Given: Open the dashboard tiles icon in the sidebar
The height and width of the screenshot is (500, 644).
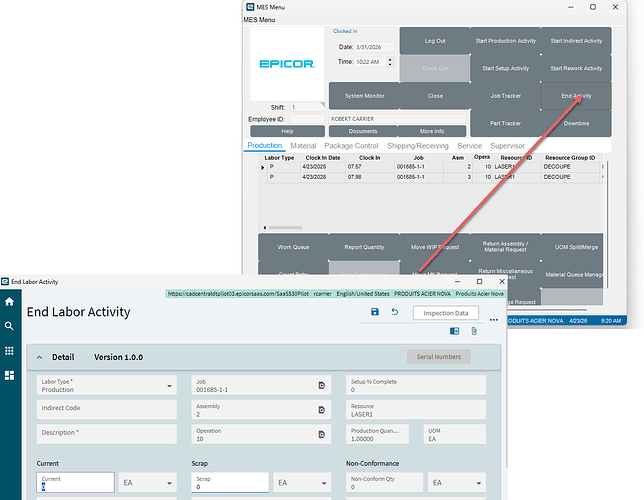Looking at the screenshot, I should coord(9,375).
